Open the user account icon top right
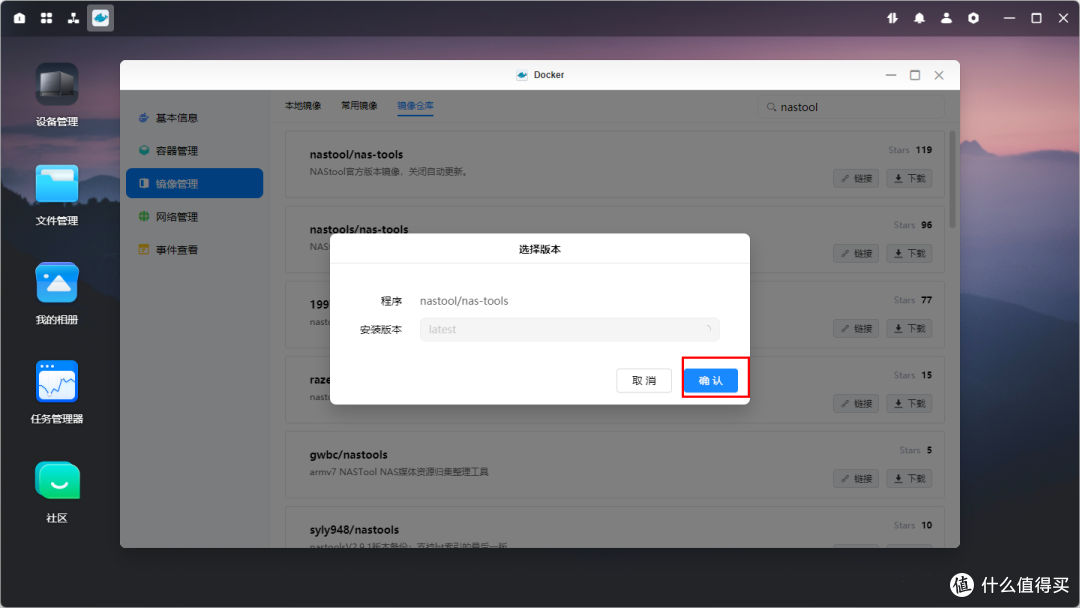The image size is (1080, 608). [946, 17]
